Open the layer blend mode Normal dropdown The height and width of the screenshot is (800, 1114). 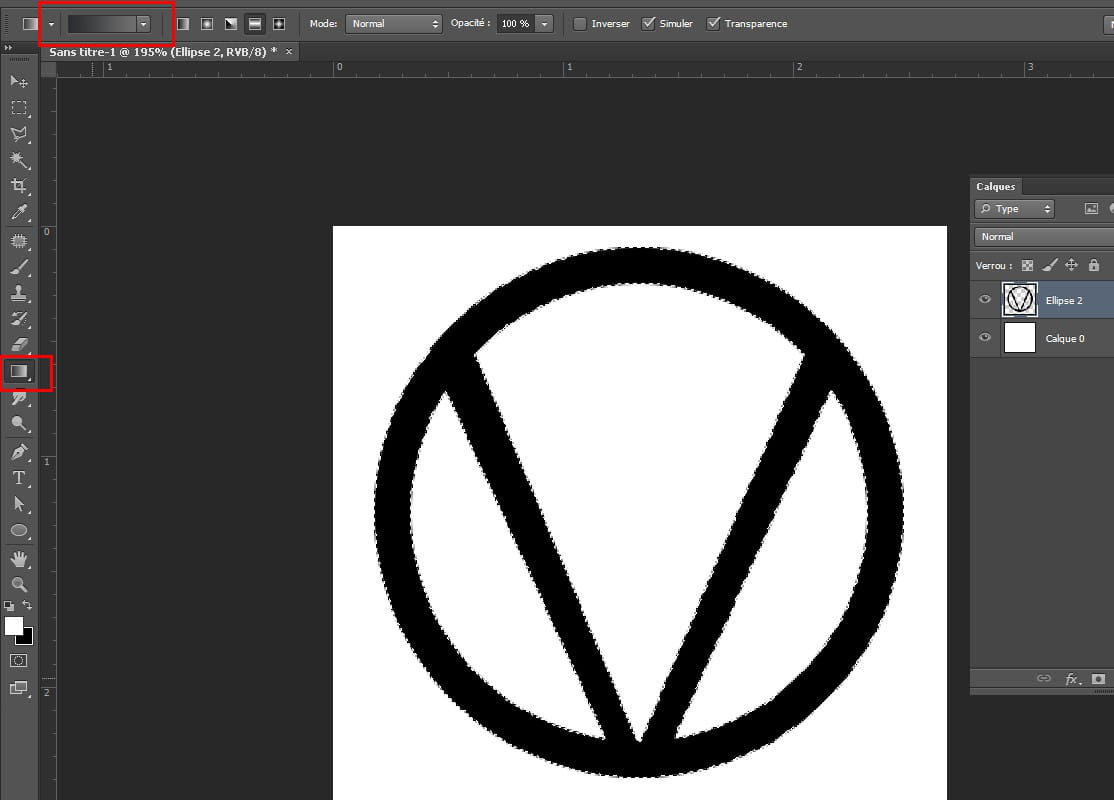pos(1044,237)
